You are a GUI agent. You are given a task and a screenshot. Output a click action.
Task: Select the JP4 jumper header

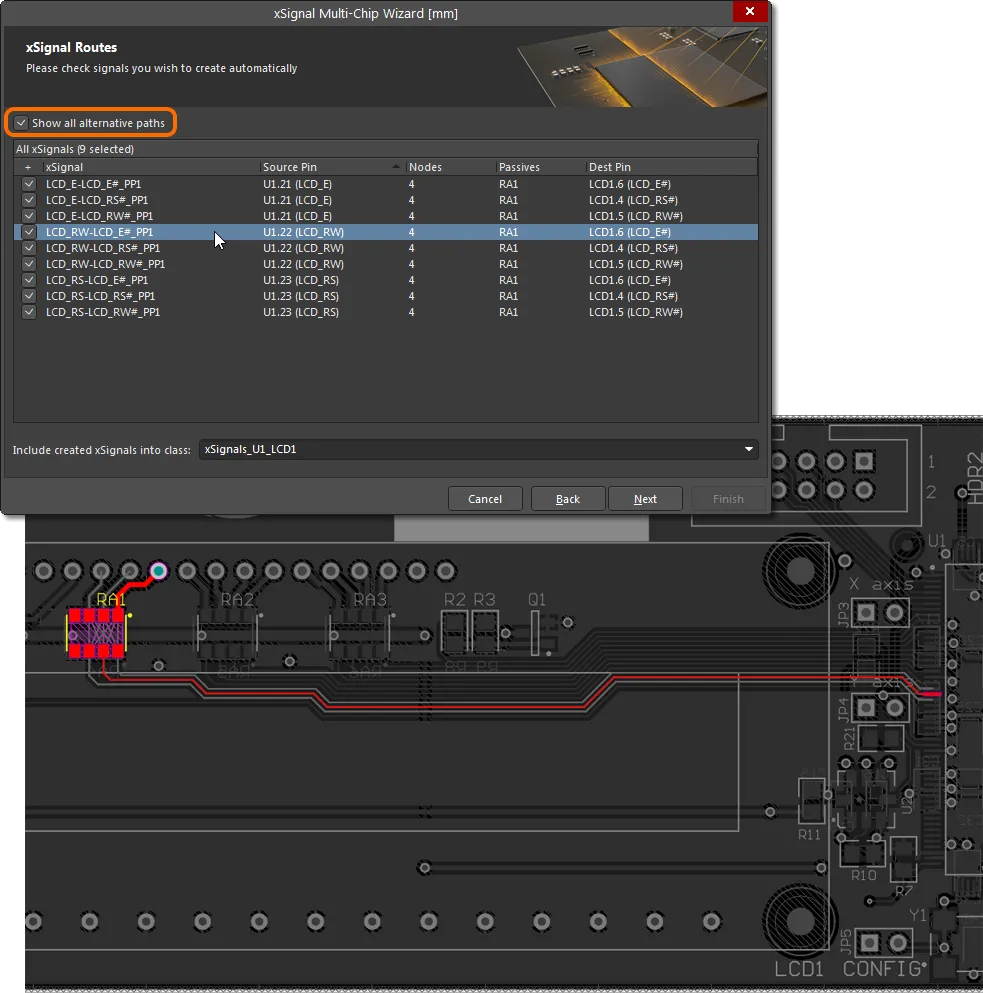pyautogui.click(x=880, y=707)
